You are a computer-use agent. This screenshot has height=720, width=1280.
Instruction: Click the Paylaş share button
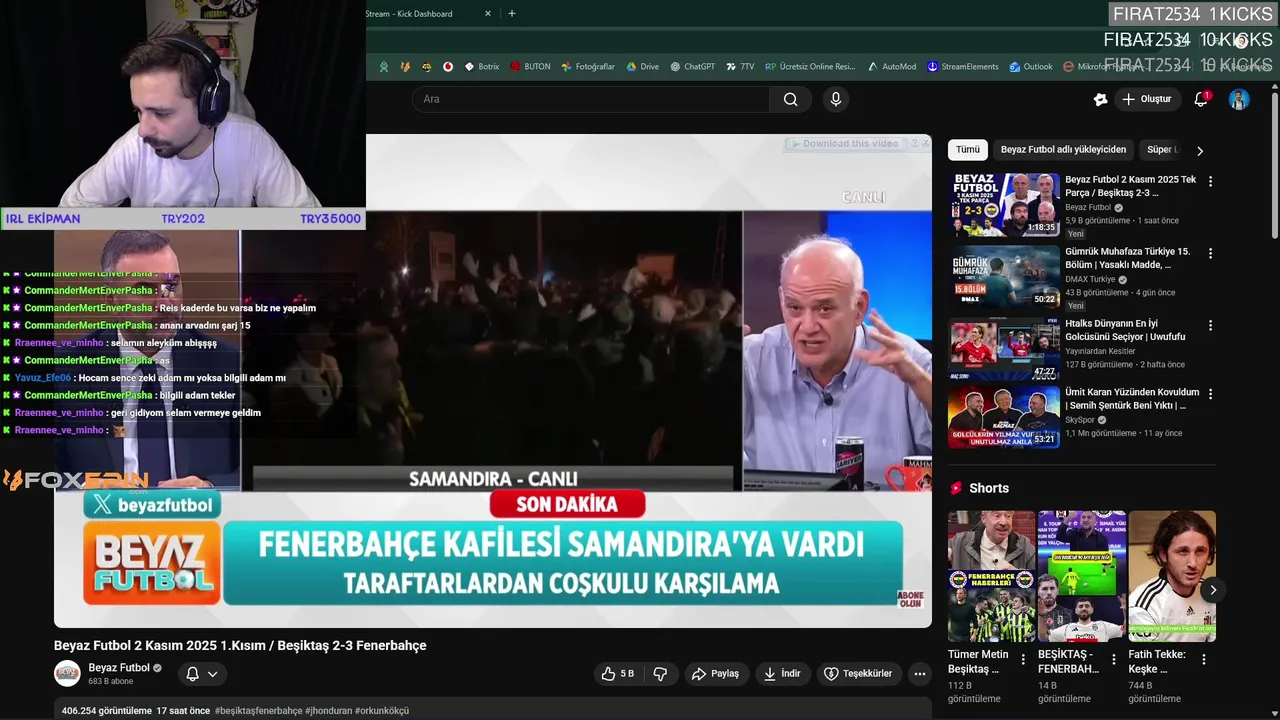[716, 674]
